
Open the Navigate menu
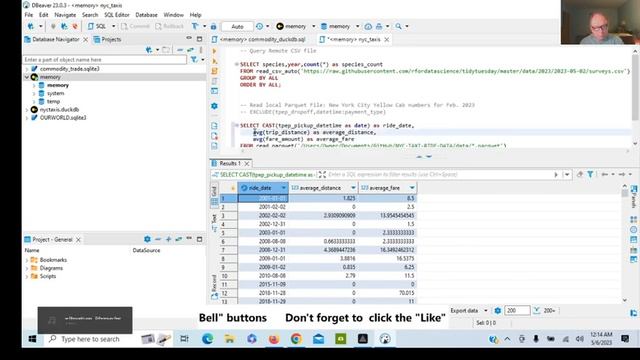click(x=65, y=15)
